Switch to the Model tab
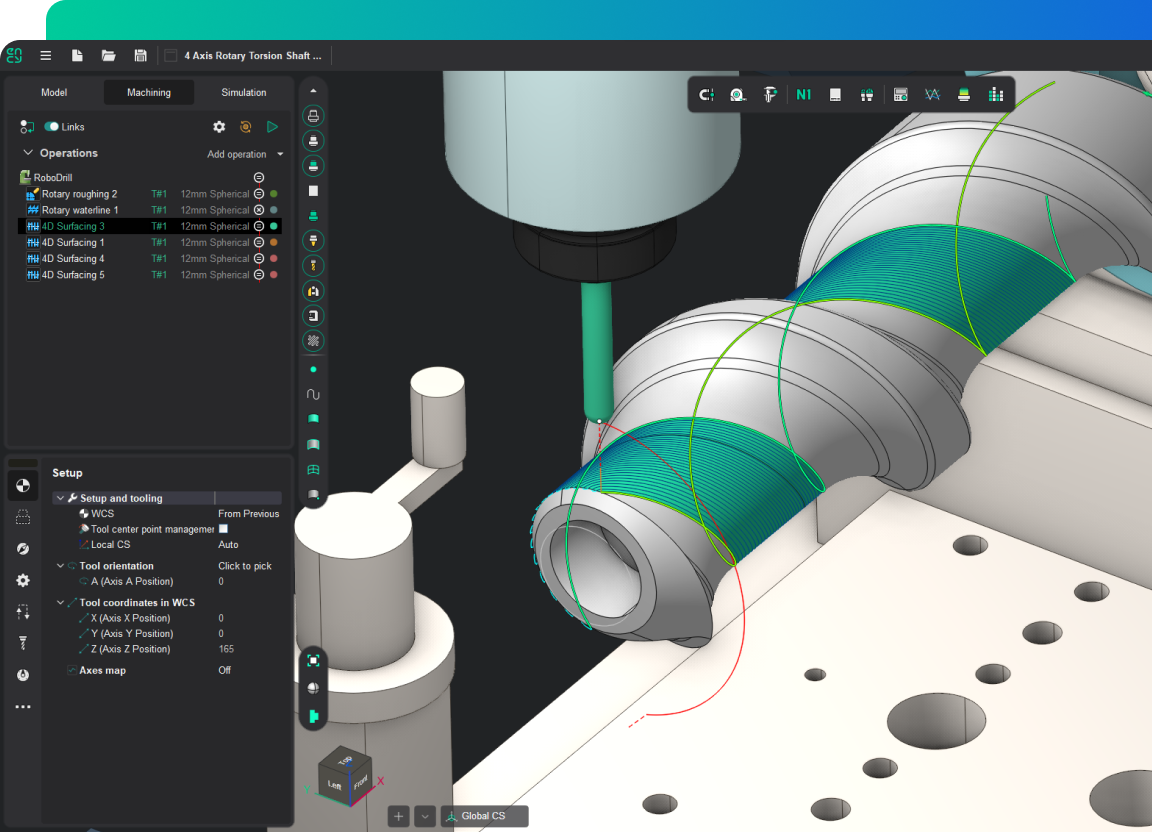Image resolution: width=1152 pixels, height=832 pixels. coord(54,92)
